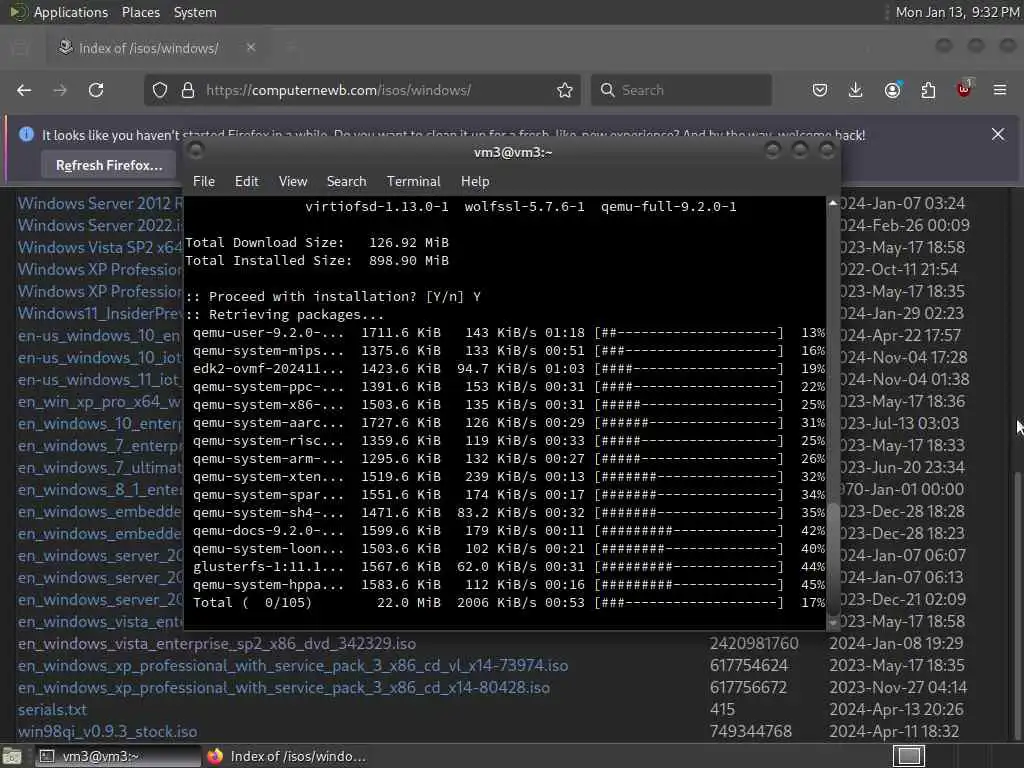Open the Windows Vista SP2 x64 link
Viewport: 1024px width, 768px height.
point(101,248)
